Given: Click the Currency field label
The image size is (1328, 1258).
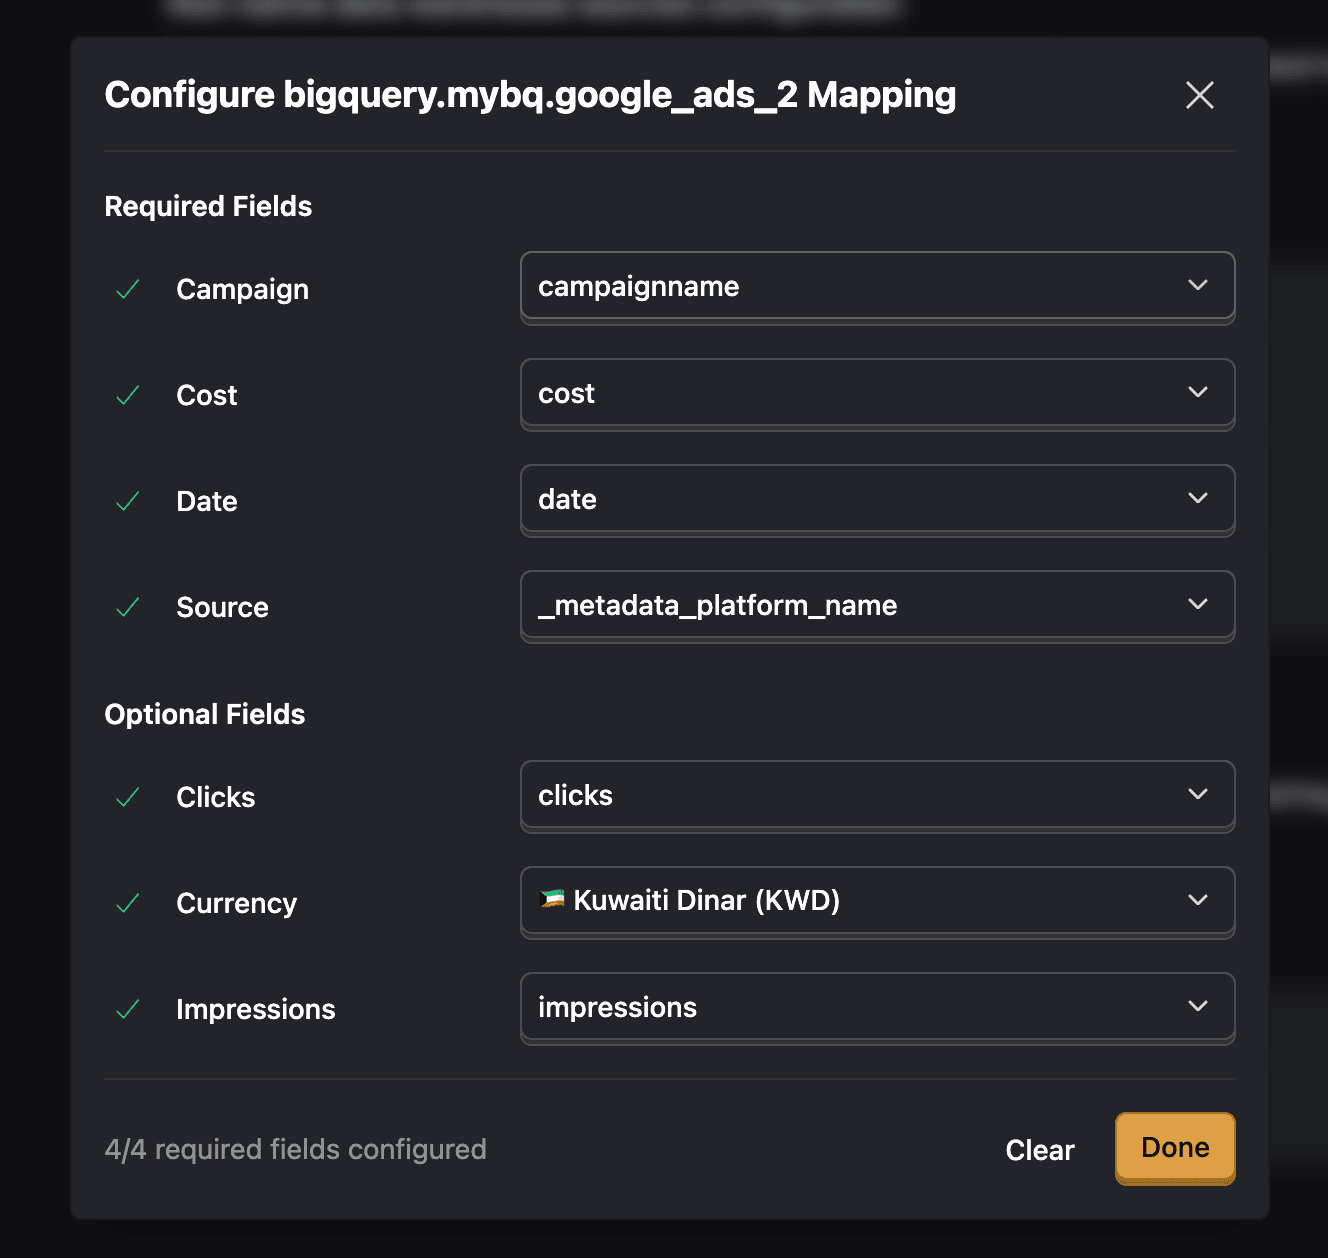Looking at the screenshot, I should point(237,904).
